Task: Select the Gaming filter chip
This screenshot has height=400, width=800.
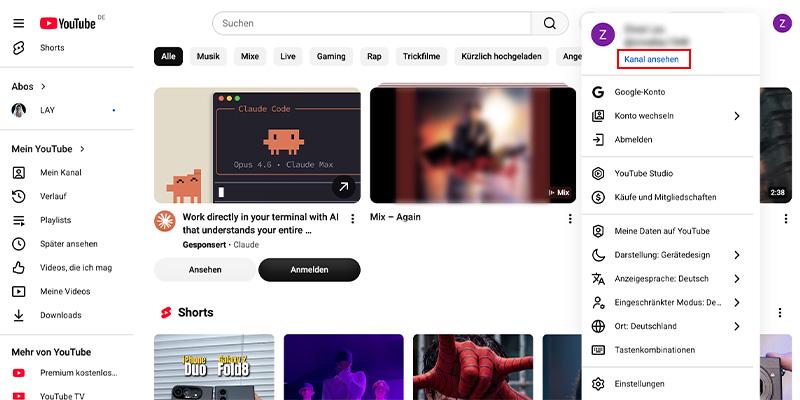Action: click(x=331, y=57)
